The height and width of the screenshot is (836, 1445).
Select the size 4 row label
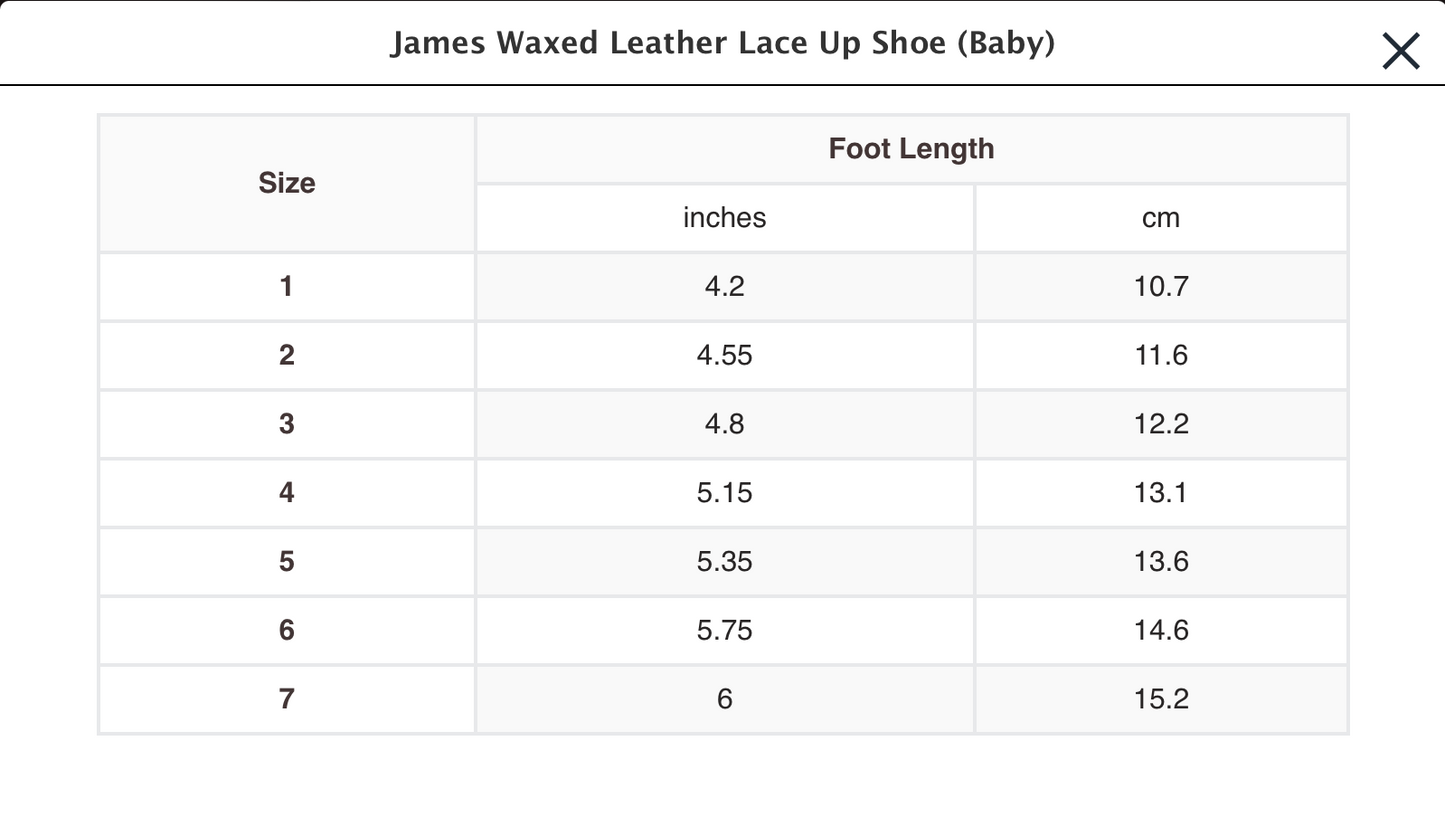287,493
